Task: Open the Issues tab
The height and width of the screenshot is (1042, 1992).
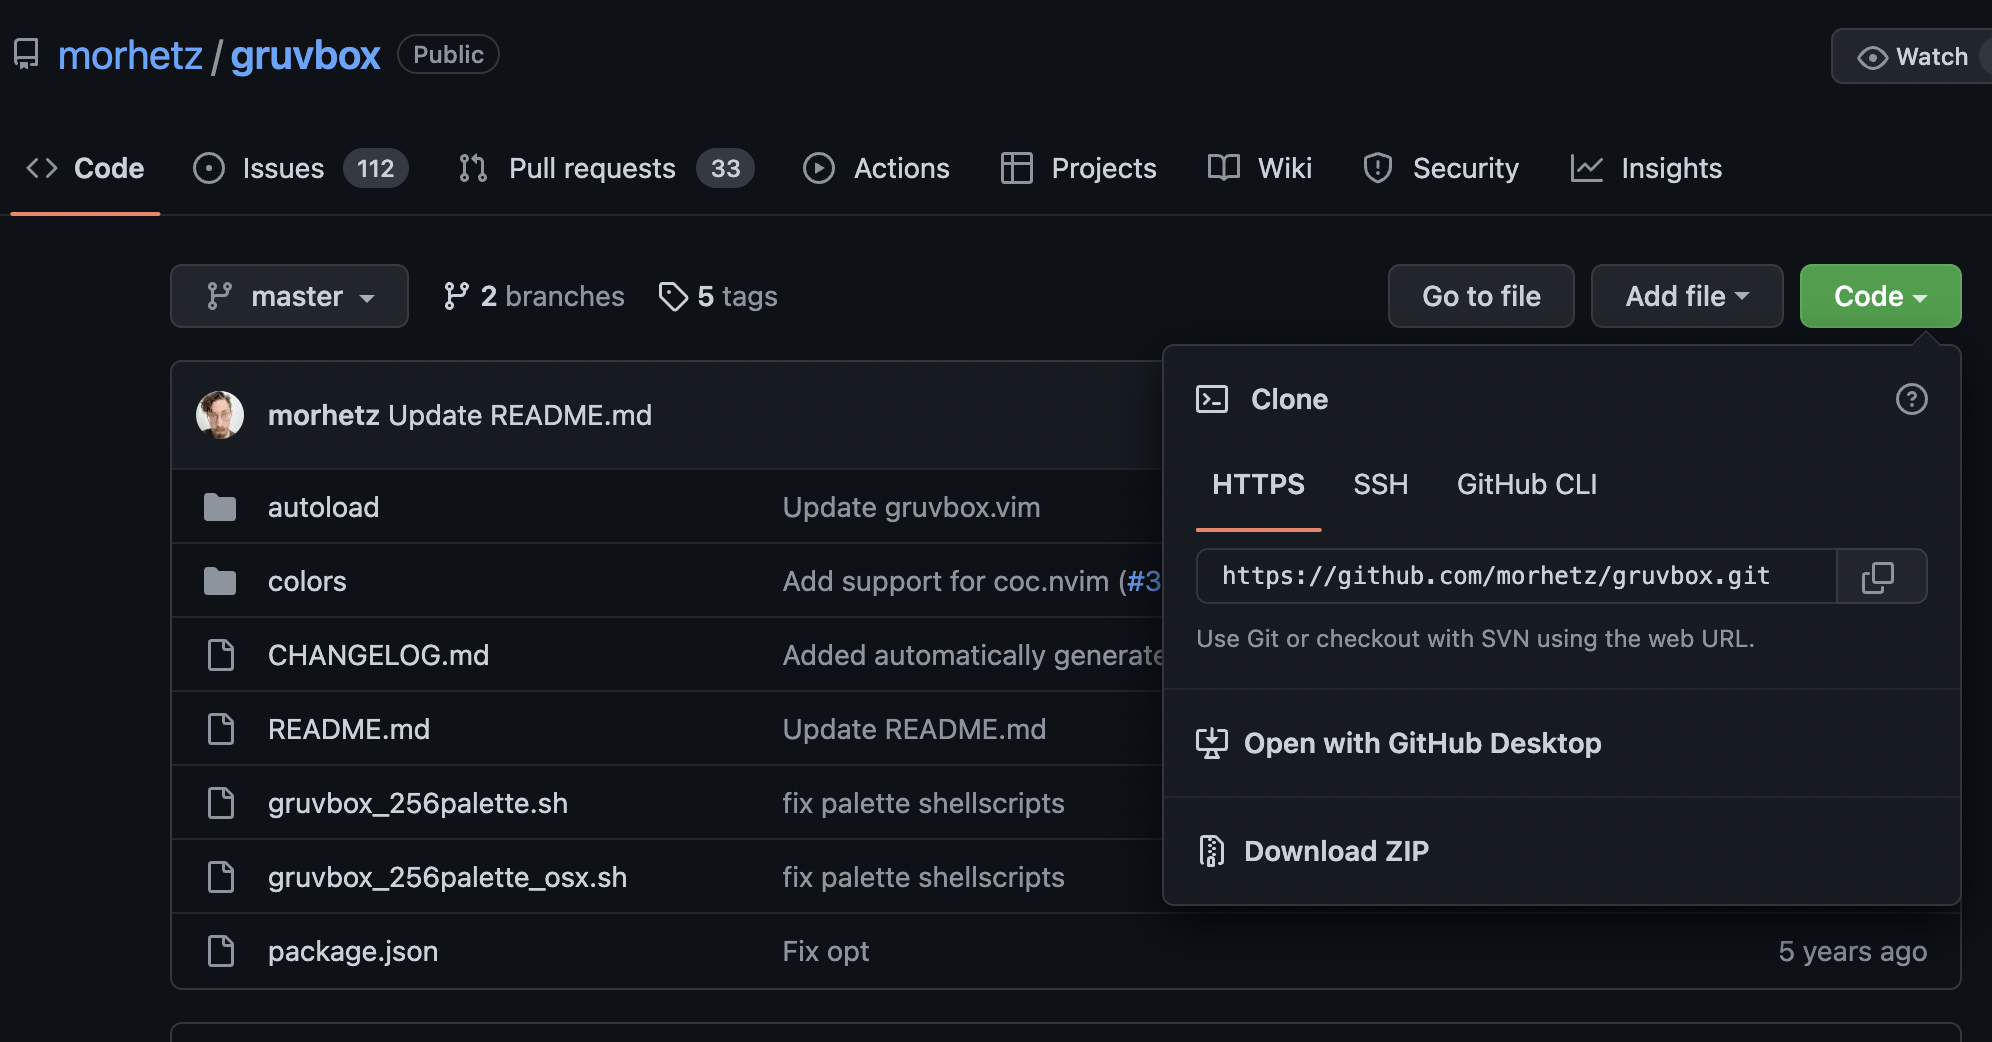Action: pos(300,168)
